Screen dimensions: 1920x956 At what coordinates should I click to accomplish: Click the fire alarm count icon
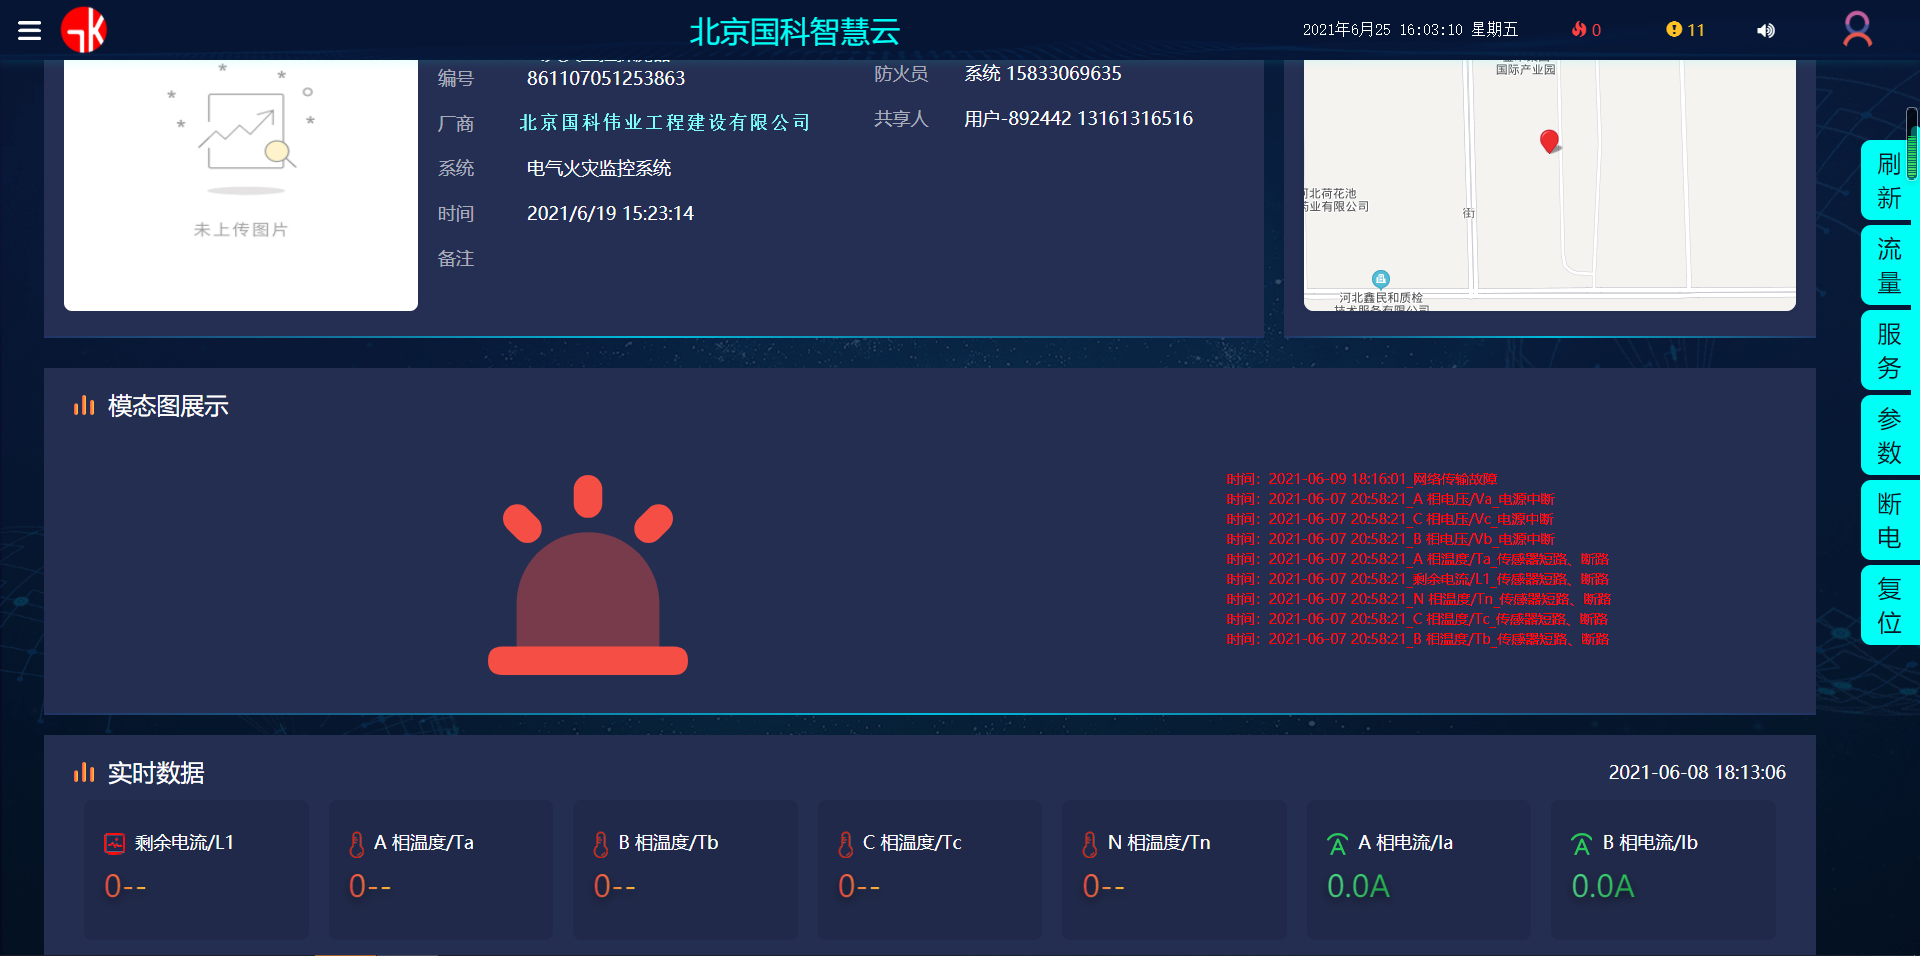coord(1578,29)
